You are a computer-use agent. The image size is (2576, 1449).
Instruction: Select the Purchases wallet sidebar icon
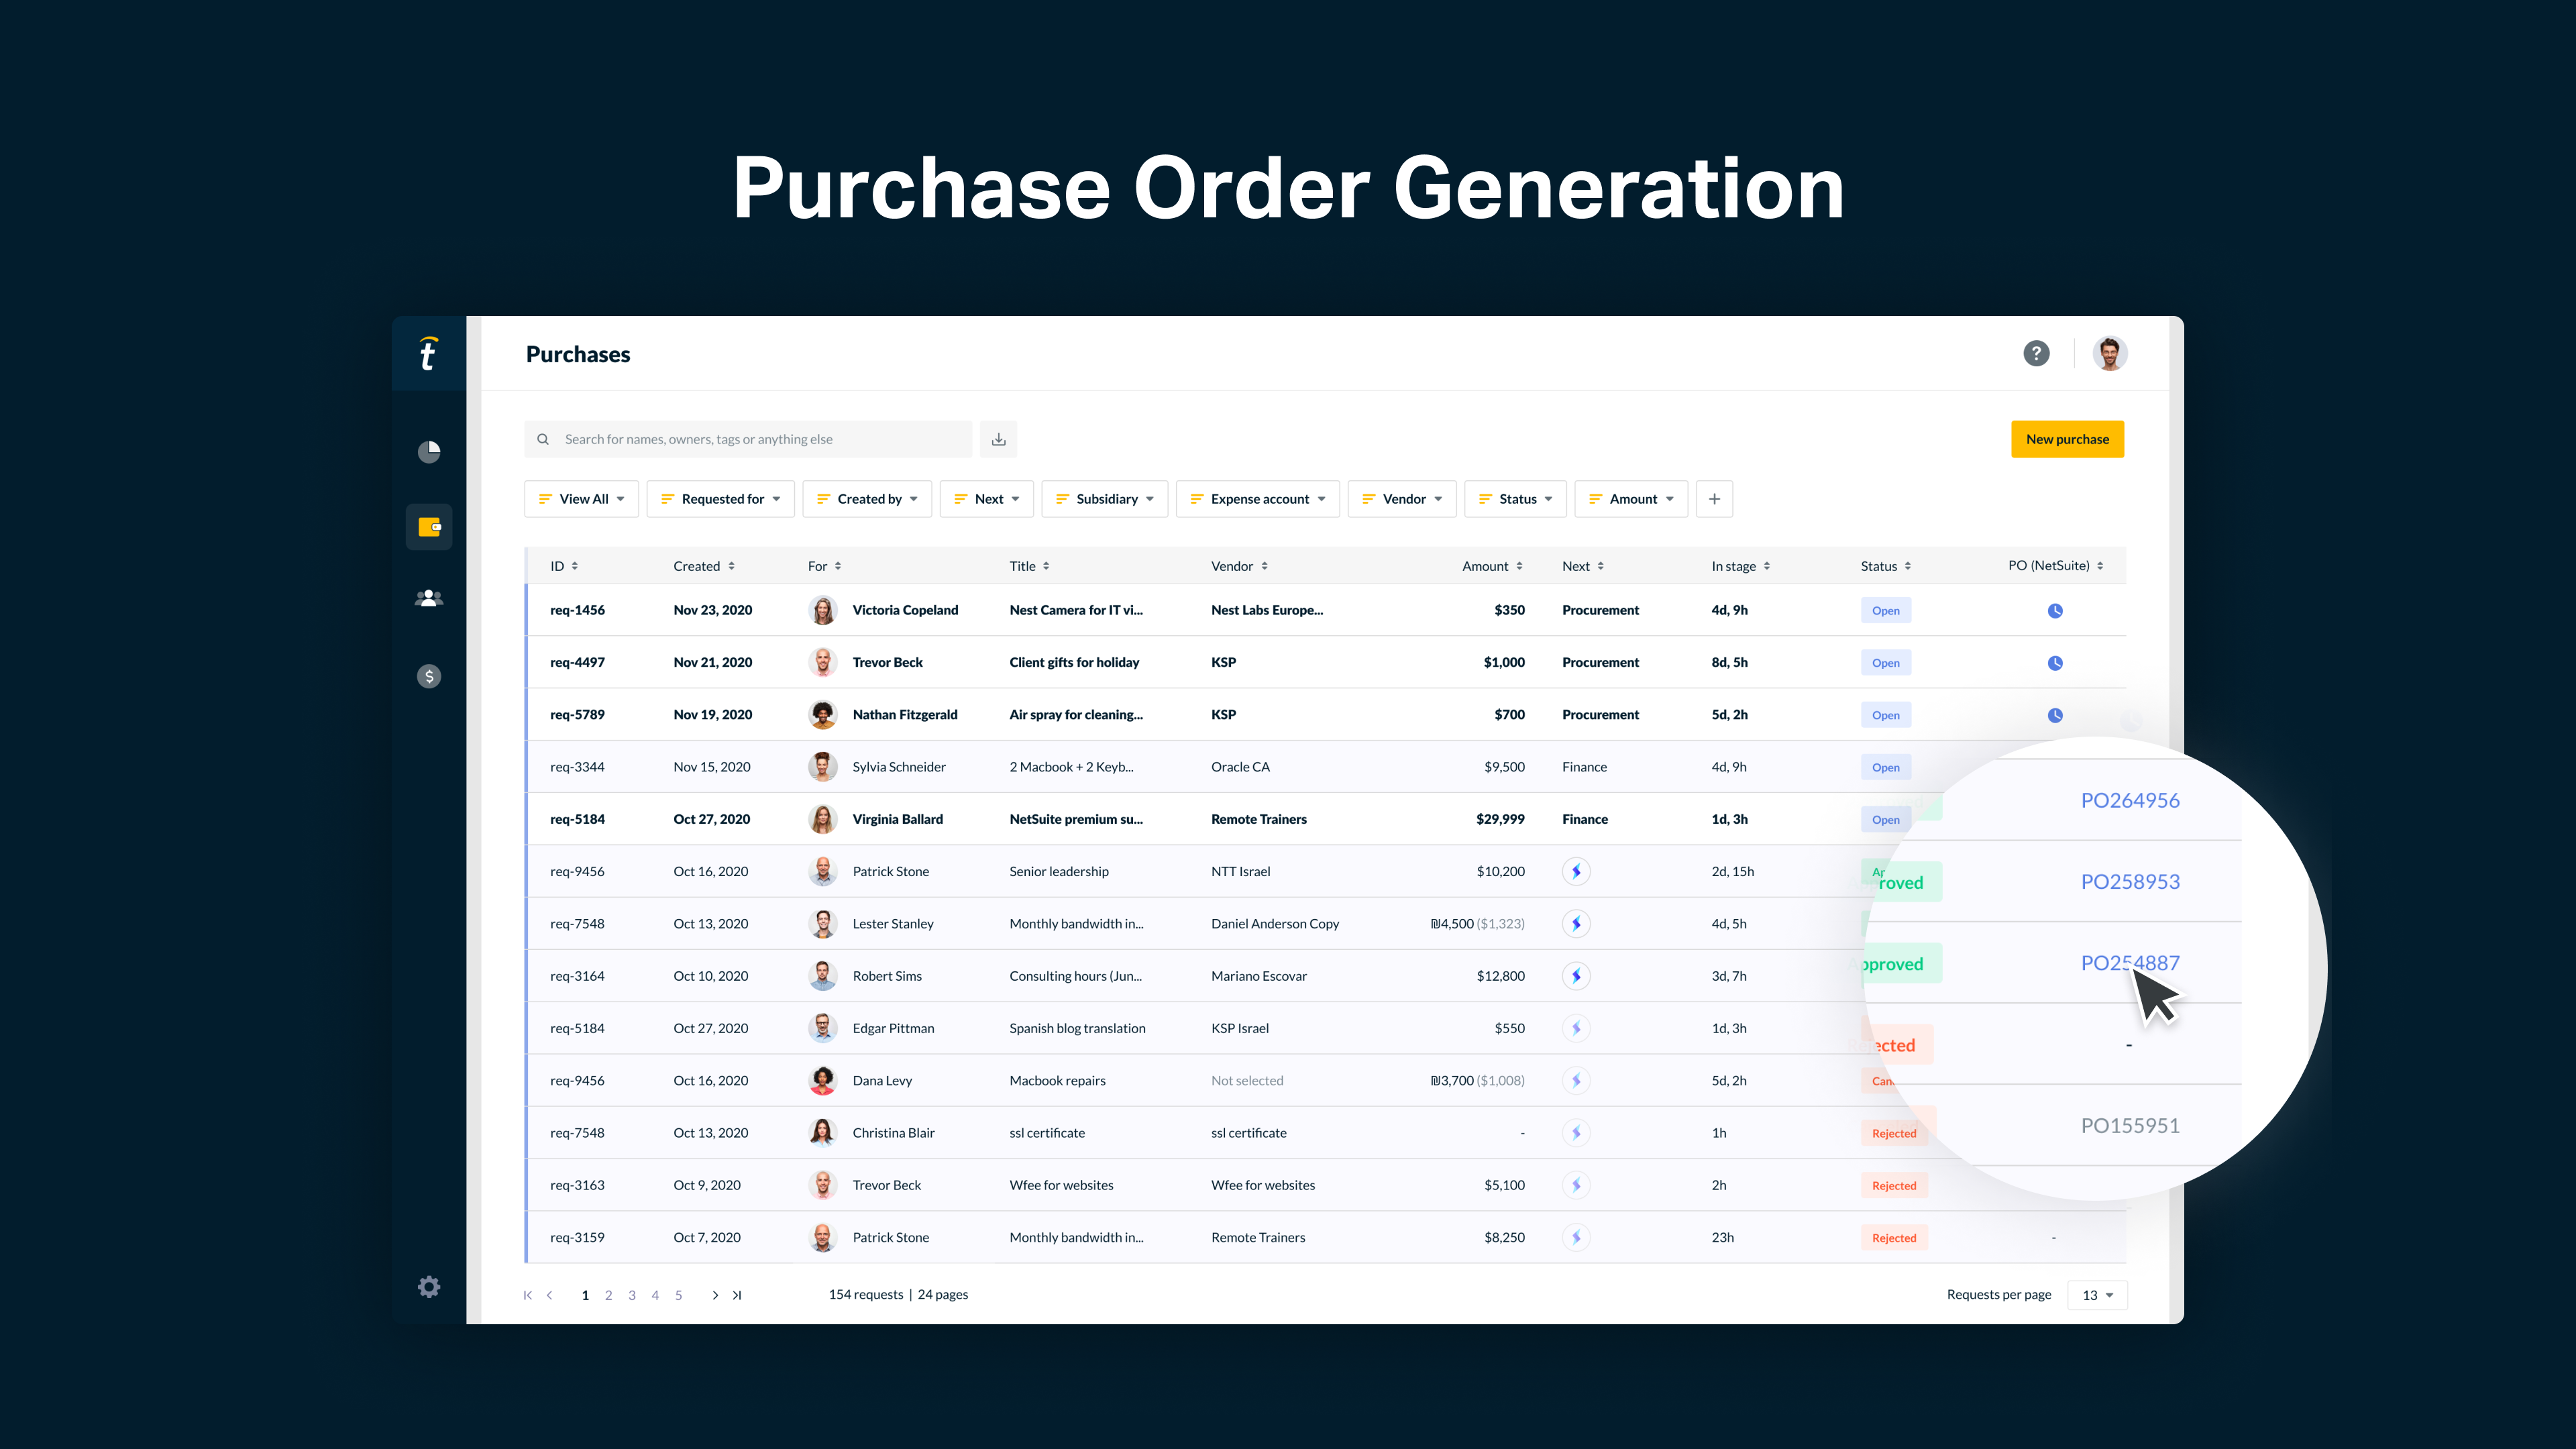coord(429,527)
